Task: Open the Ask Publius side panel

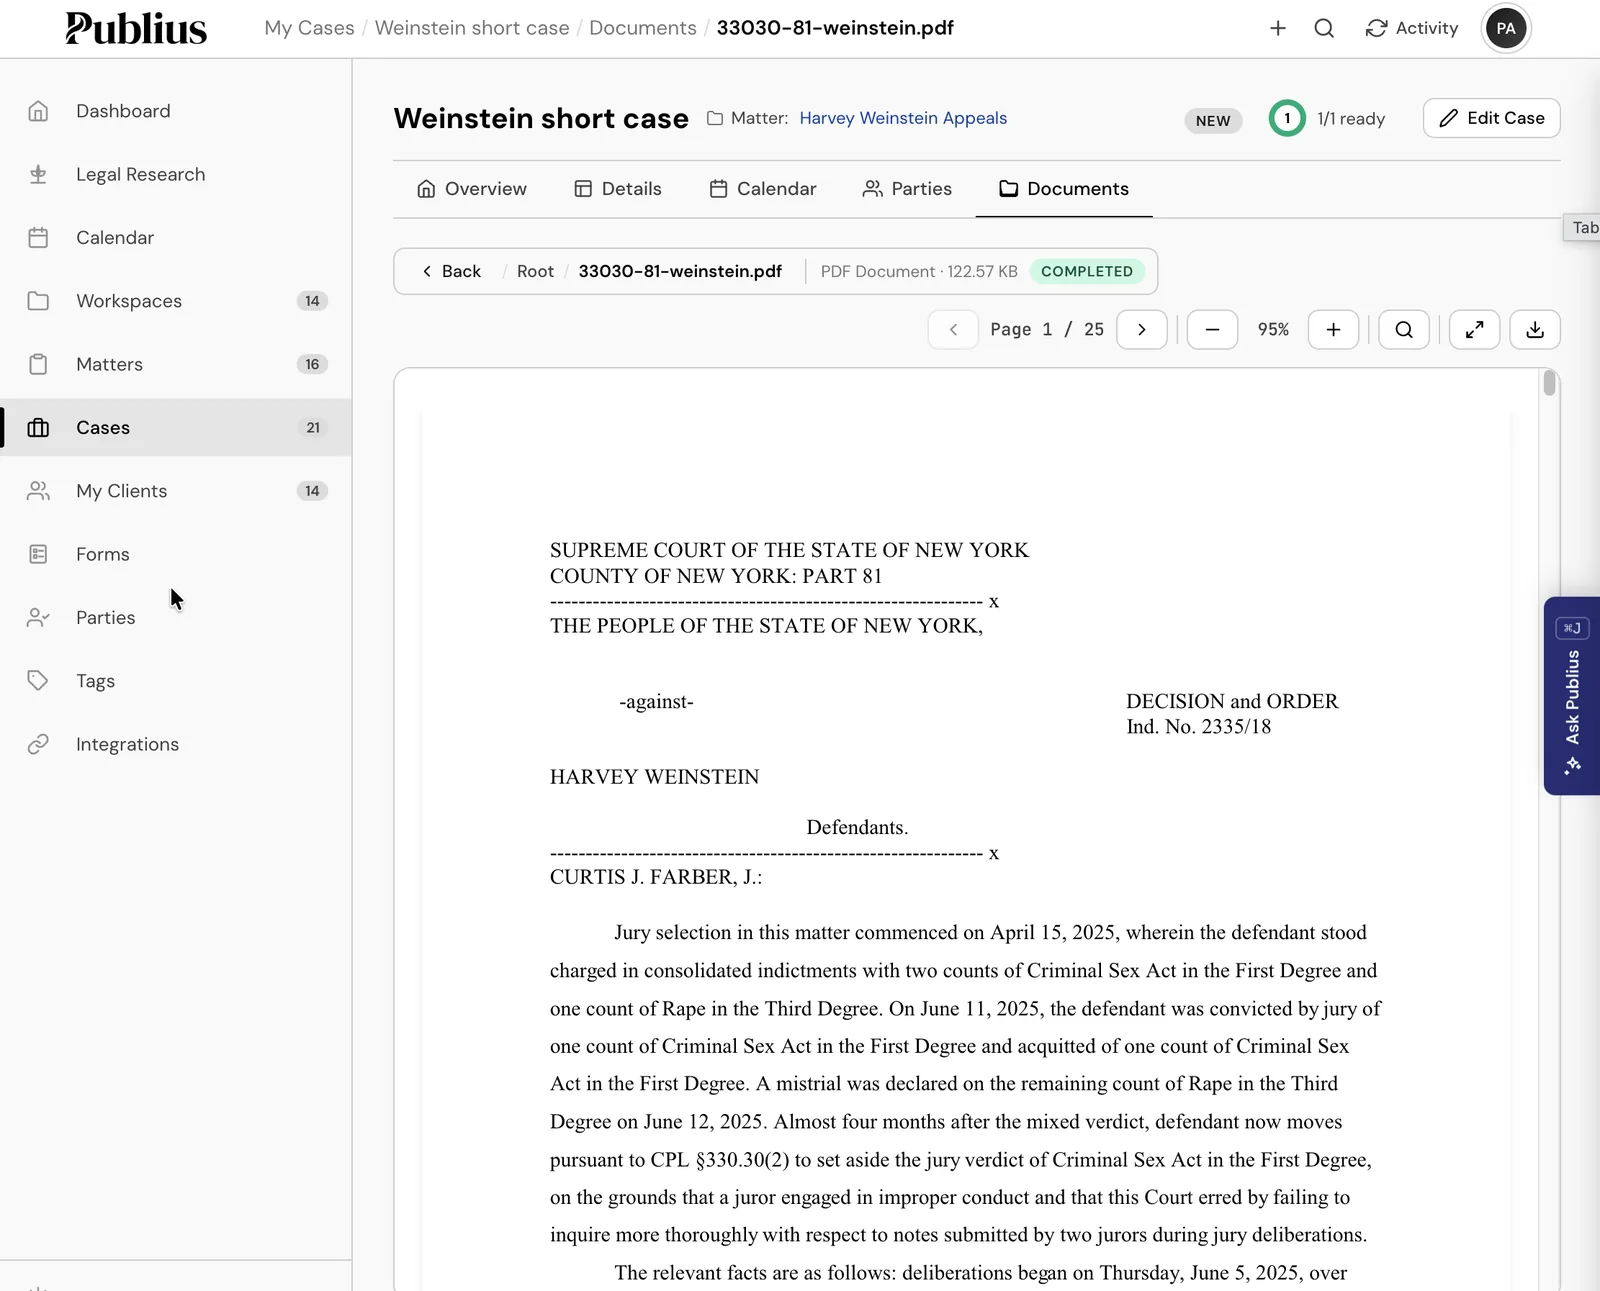Action: tap(1572, 696)
